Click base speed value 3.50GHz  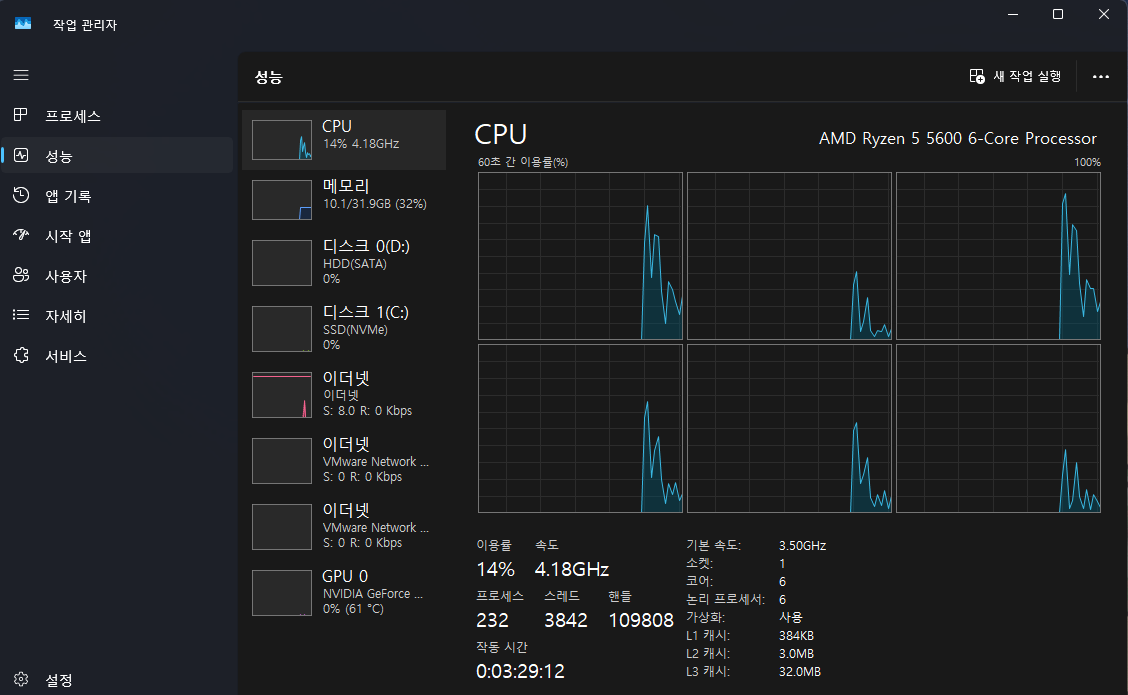coord(803,545)
